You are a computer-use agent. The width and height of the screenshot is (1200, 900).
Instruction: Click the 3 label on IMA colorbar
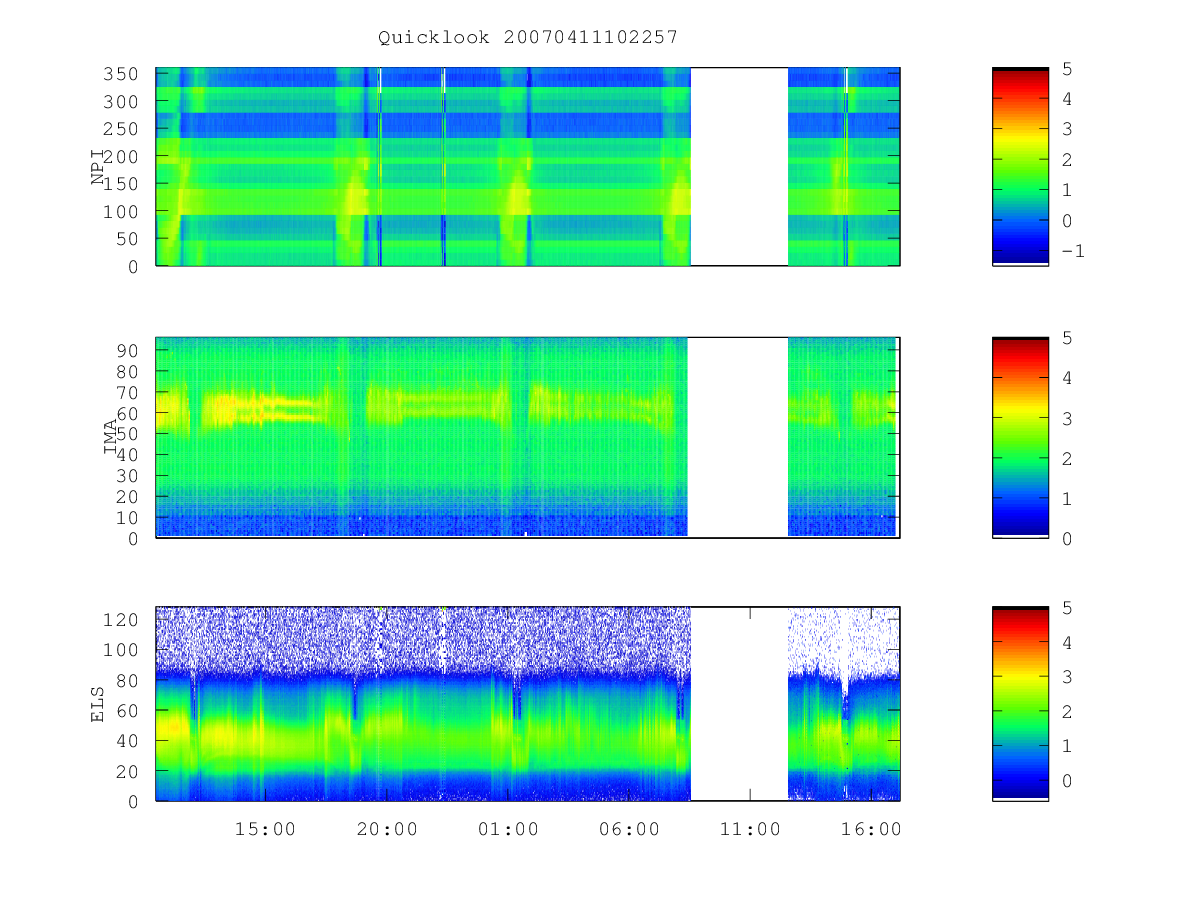tap(1067, 419)
